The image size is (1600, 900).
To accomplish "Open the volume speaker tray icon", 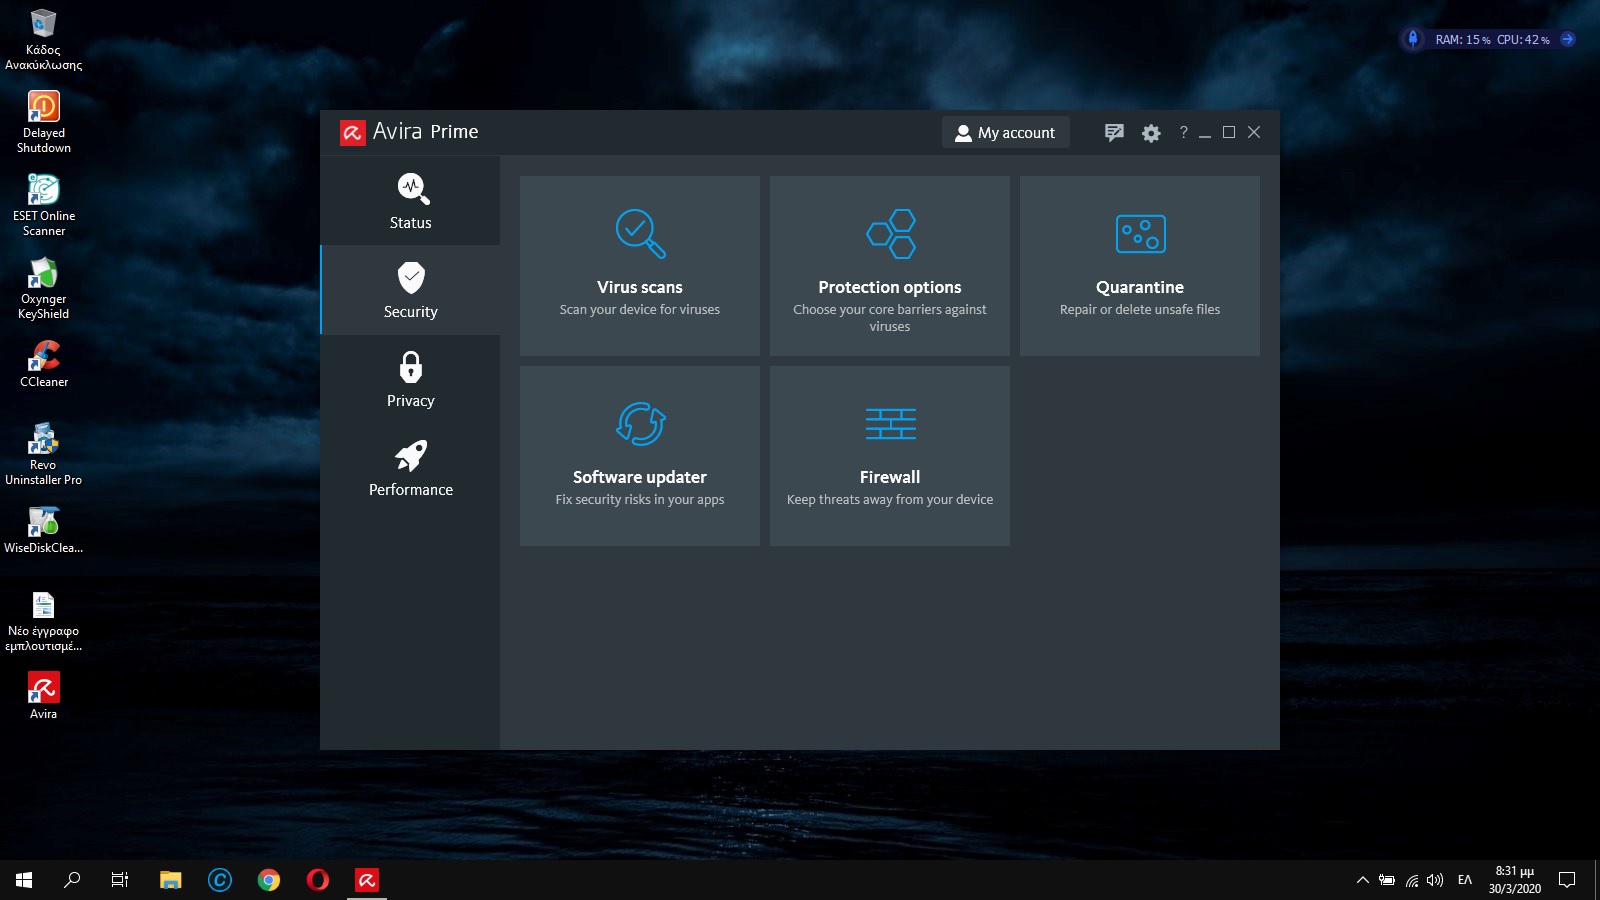I will [x=1436, y=880].
